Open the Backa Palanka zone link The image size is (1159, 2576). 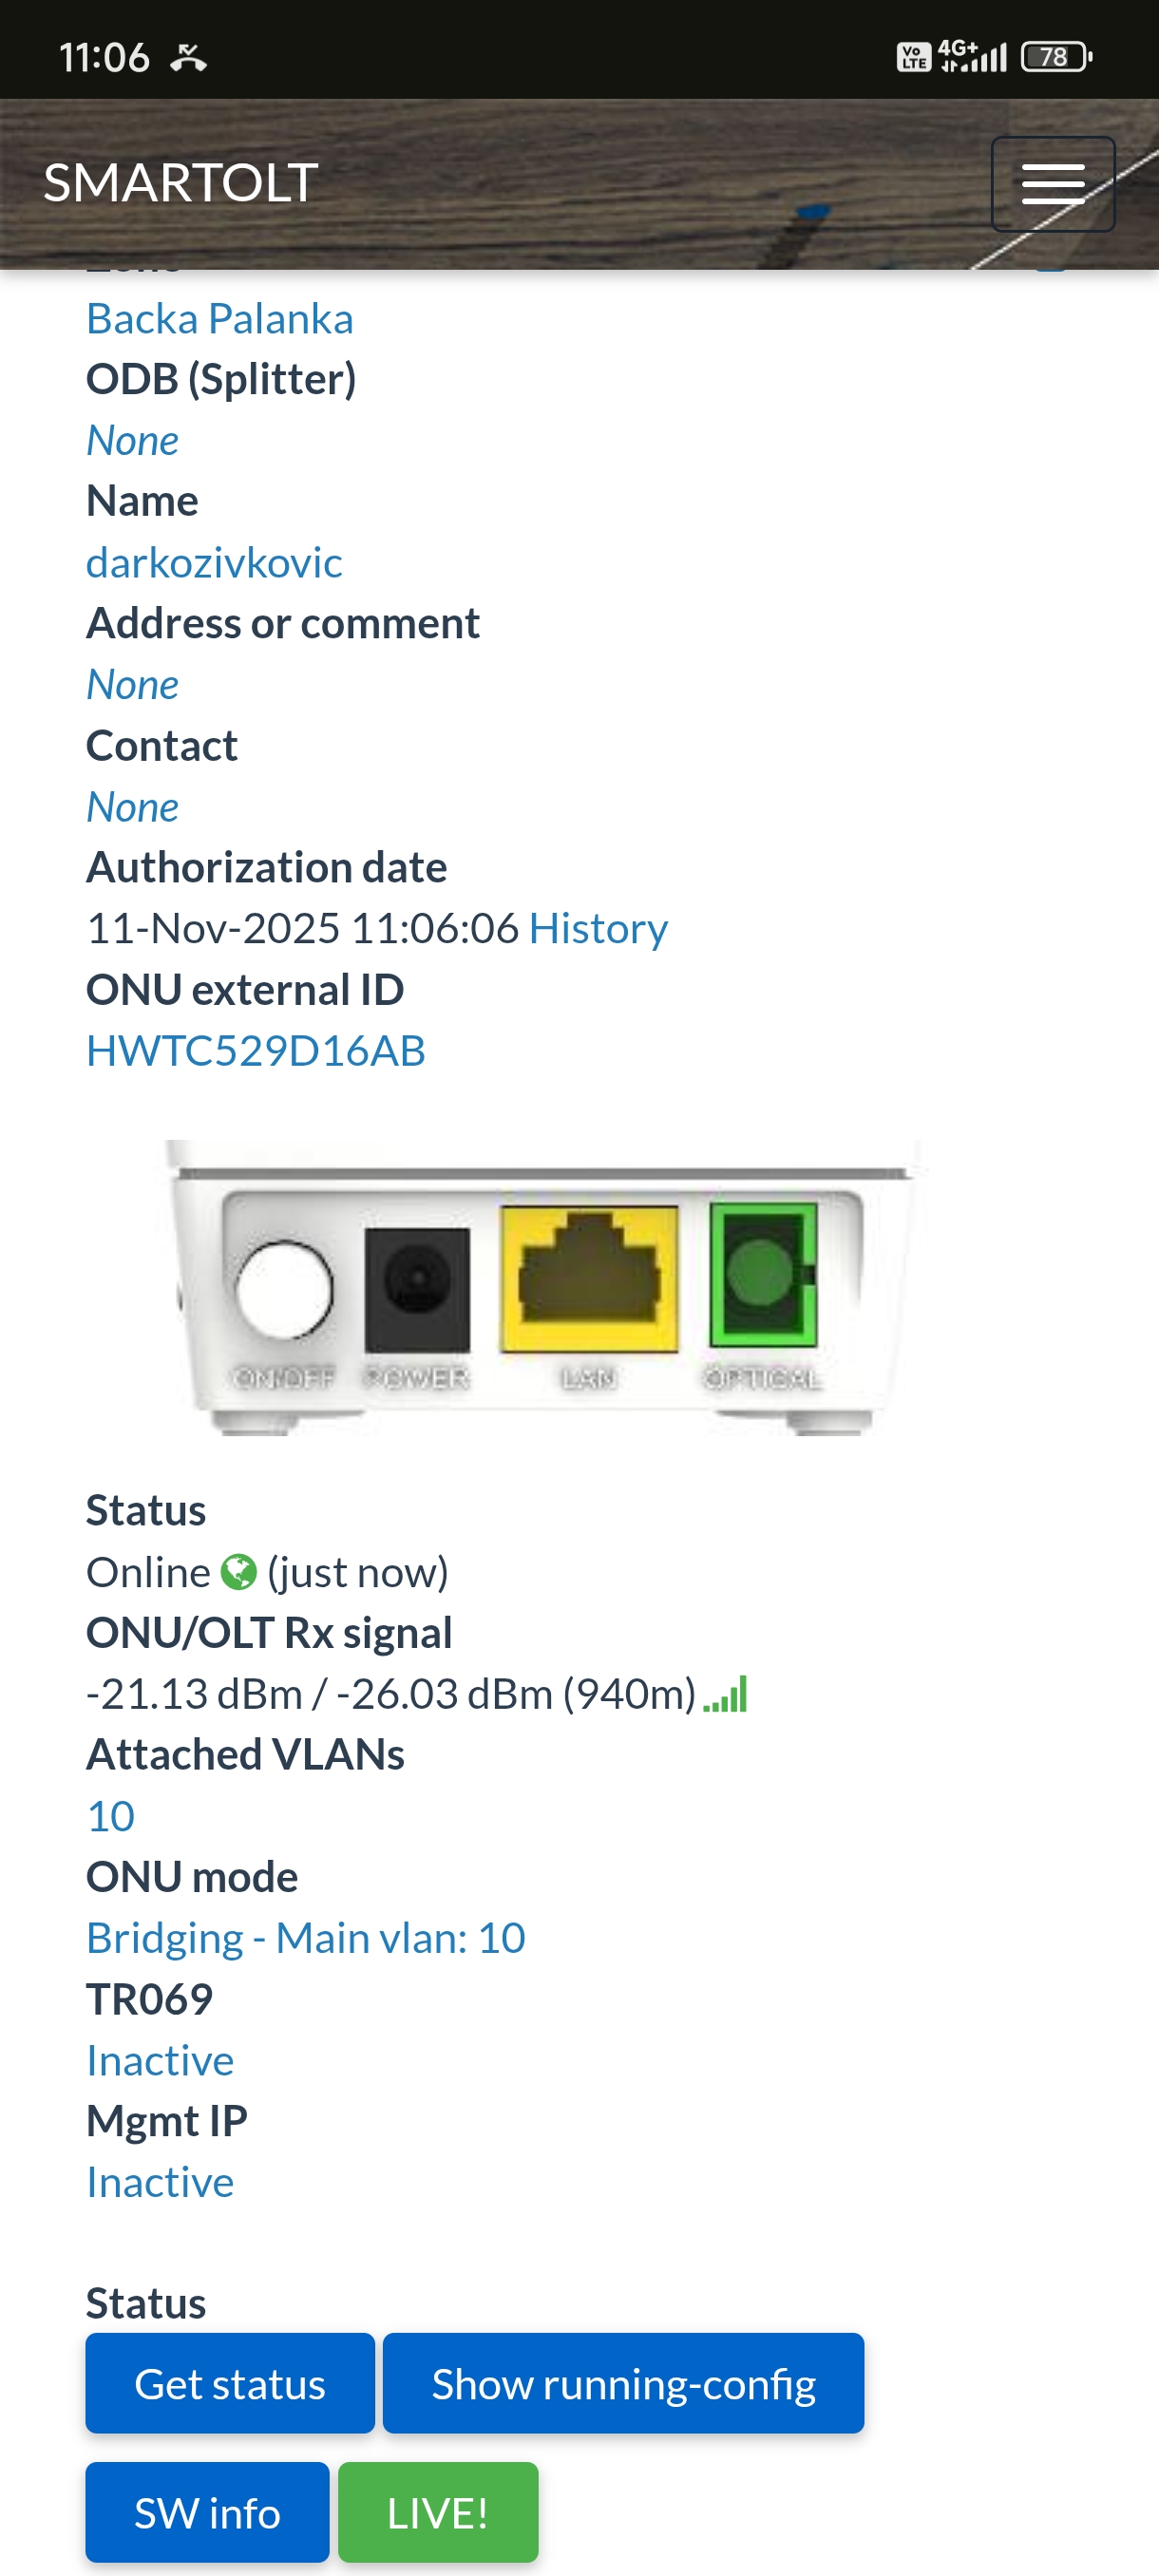(220, 319)
